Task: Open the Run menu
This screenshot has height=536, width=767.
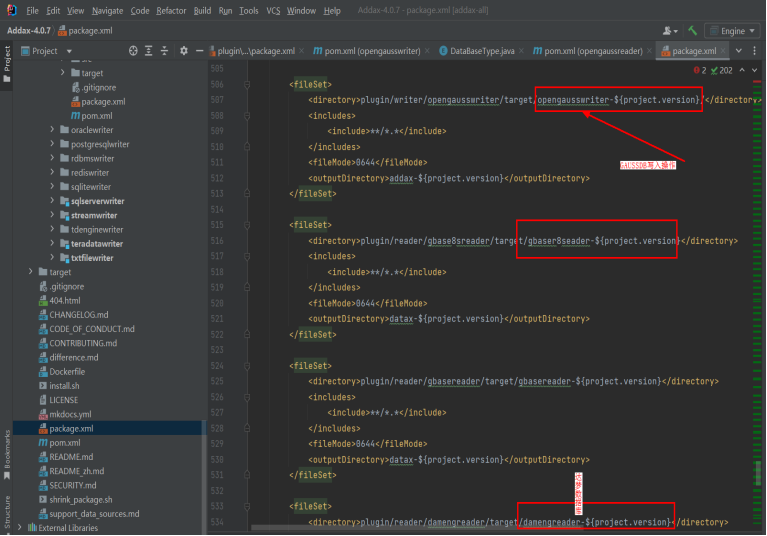Action: point(225,10)
